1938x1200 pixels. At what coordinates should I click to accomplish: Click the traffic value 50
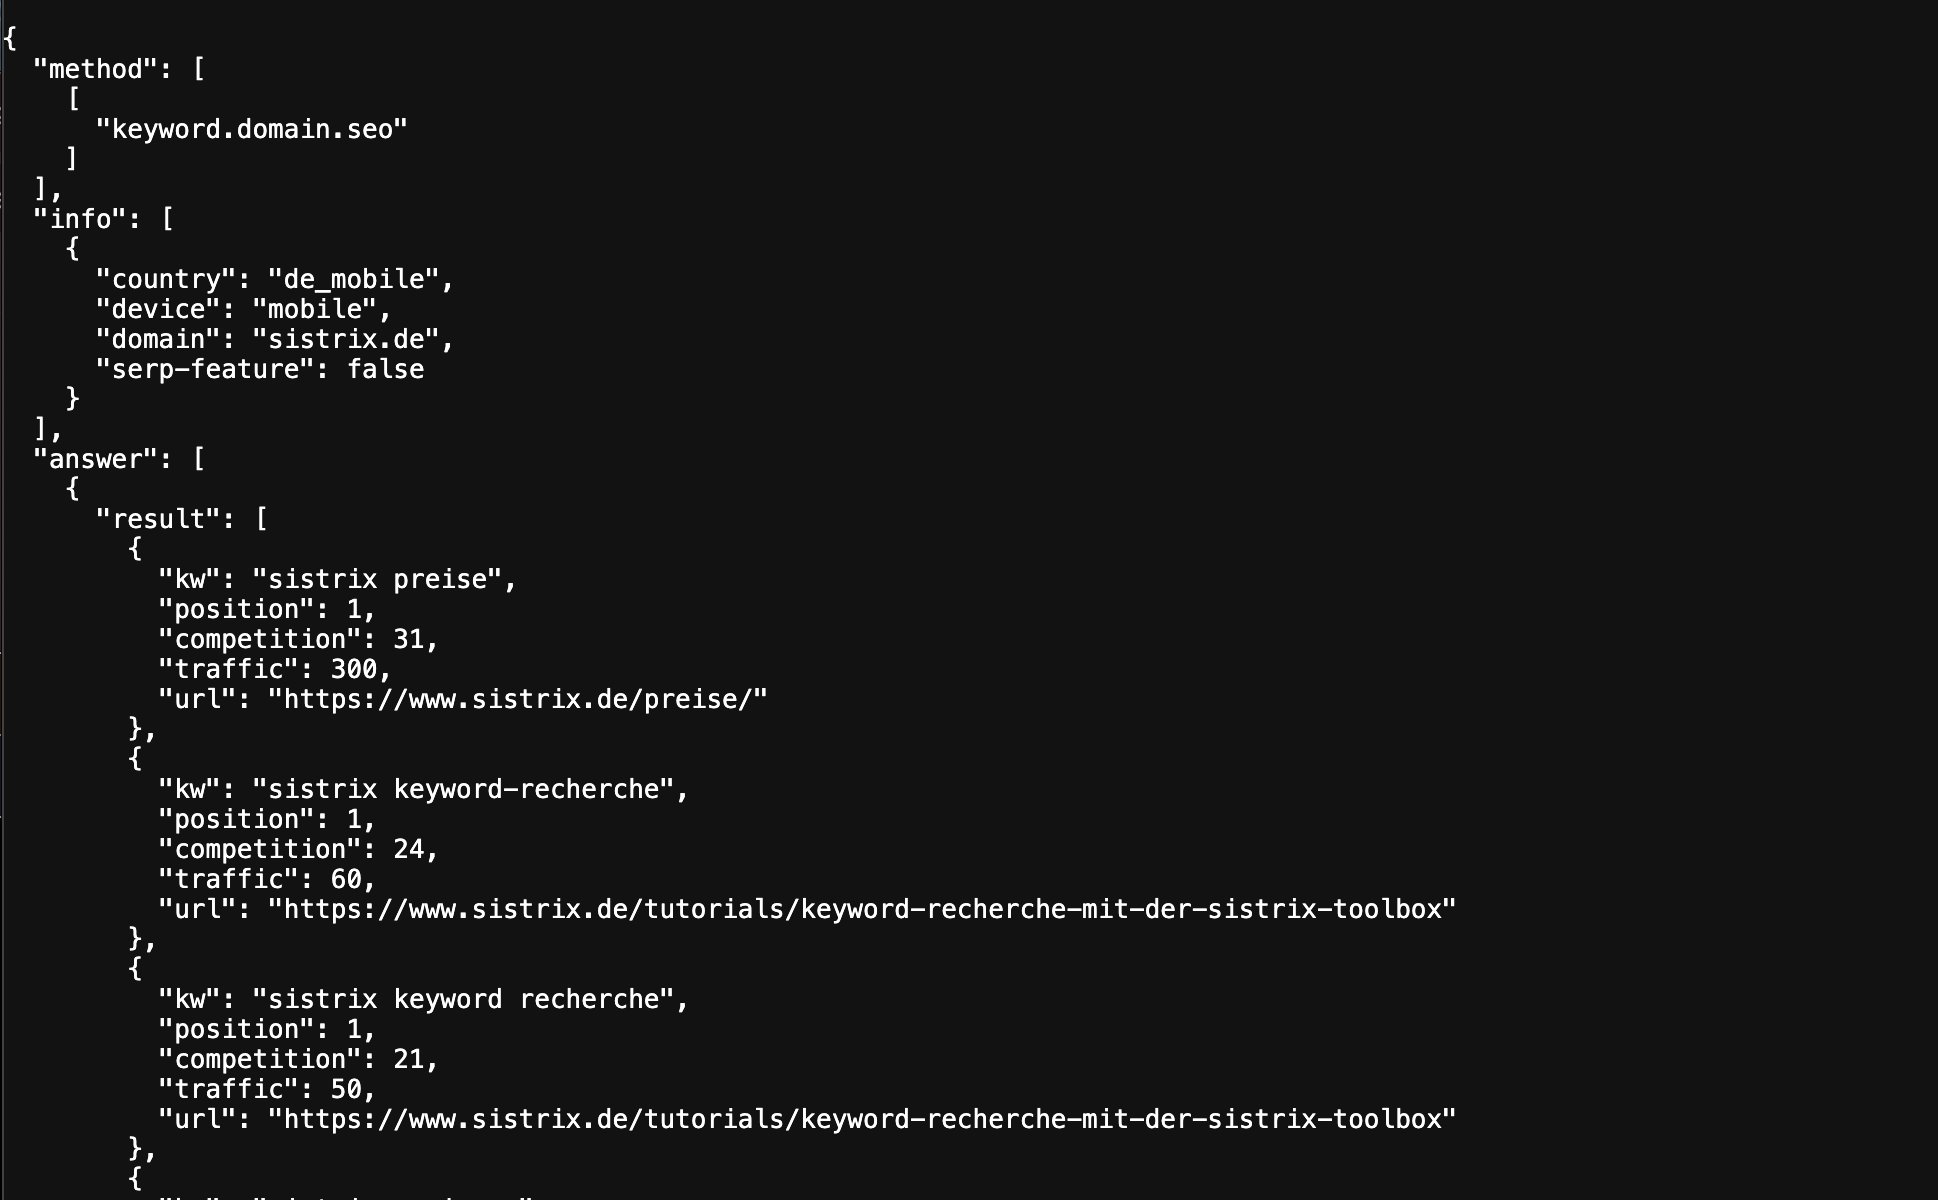click(345, 1089)
